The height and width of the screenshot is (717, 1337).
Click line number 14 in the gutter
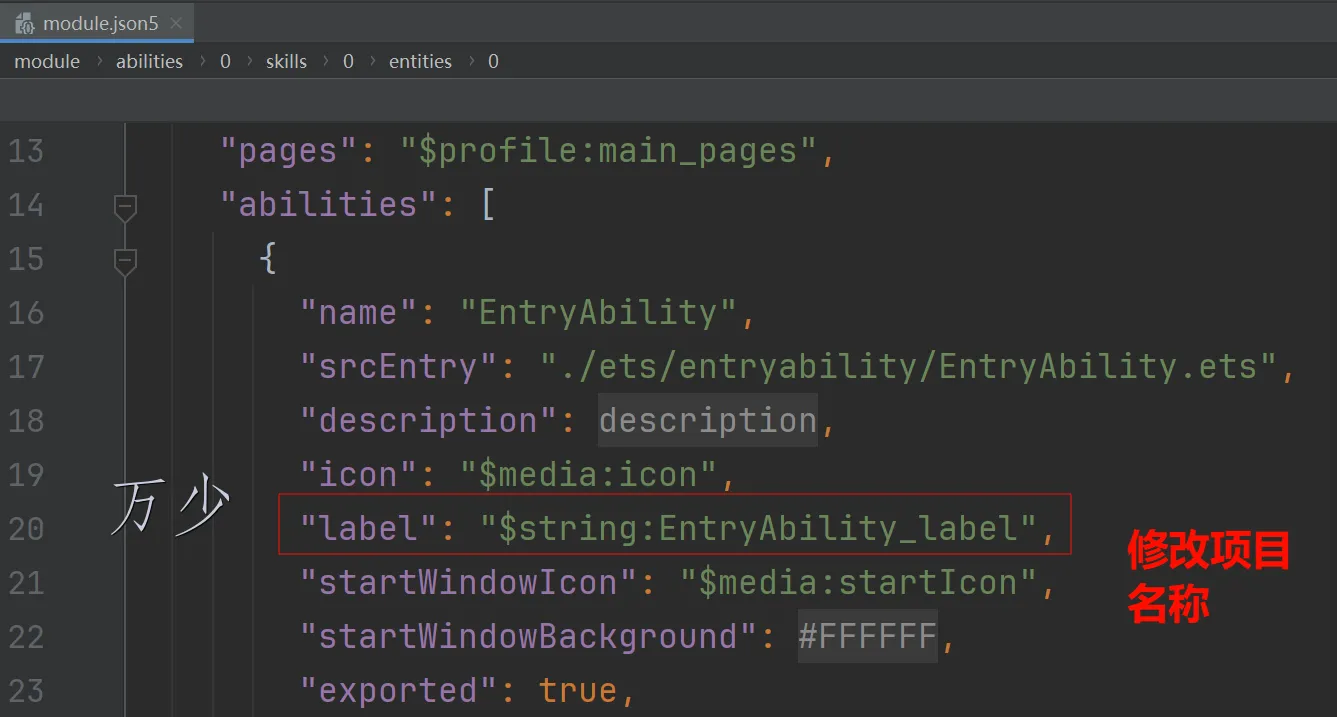26,205
